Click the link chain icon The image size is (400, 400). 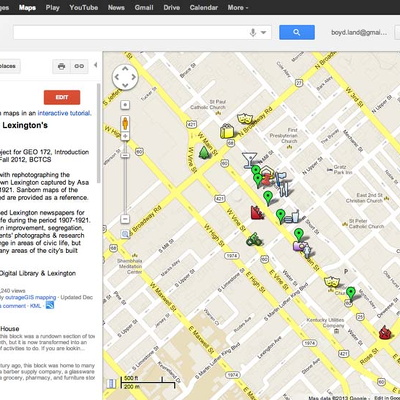pyautogui.click(x=79, y=66)
